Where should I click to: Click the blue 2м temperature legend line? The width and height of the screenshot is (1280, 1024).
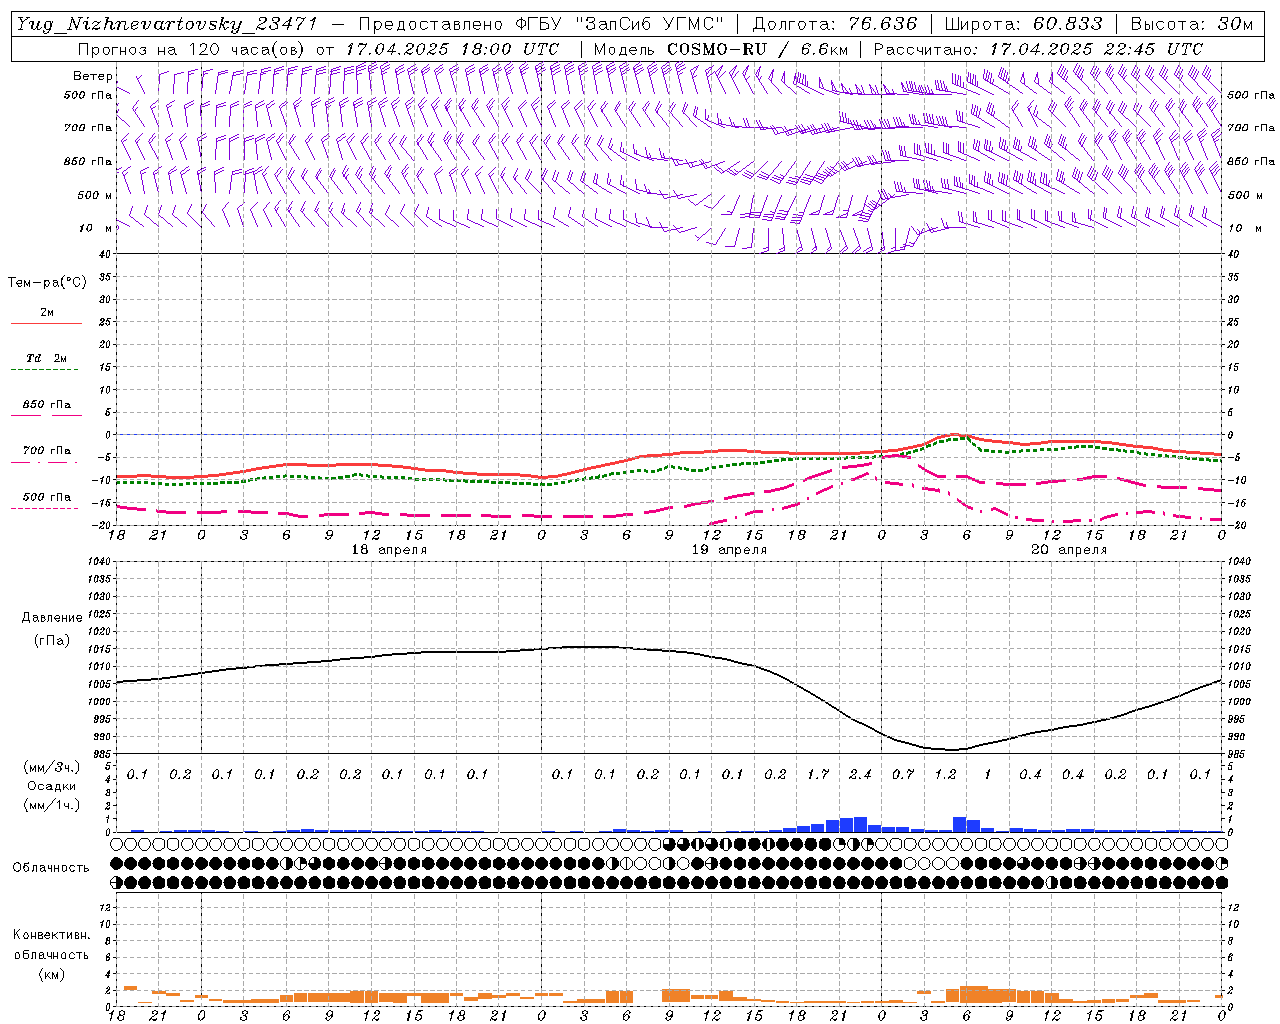(46, 323)
